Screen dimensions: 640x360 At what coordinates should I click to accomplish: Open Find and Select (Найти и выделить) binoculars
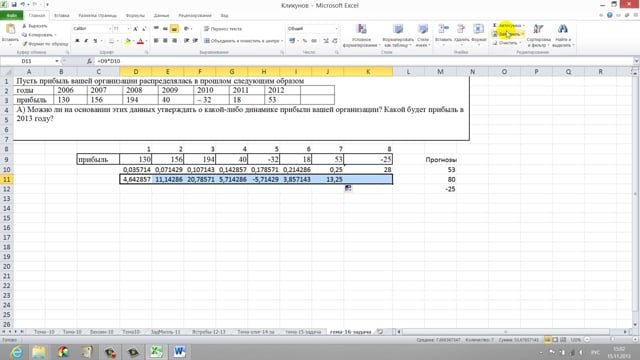[563, 36]
